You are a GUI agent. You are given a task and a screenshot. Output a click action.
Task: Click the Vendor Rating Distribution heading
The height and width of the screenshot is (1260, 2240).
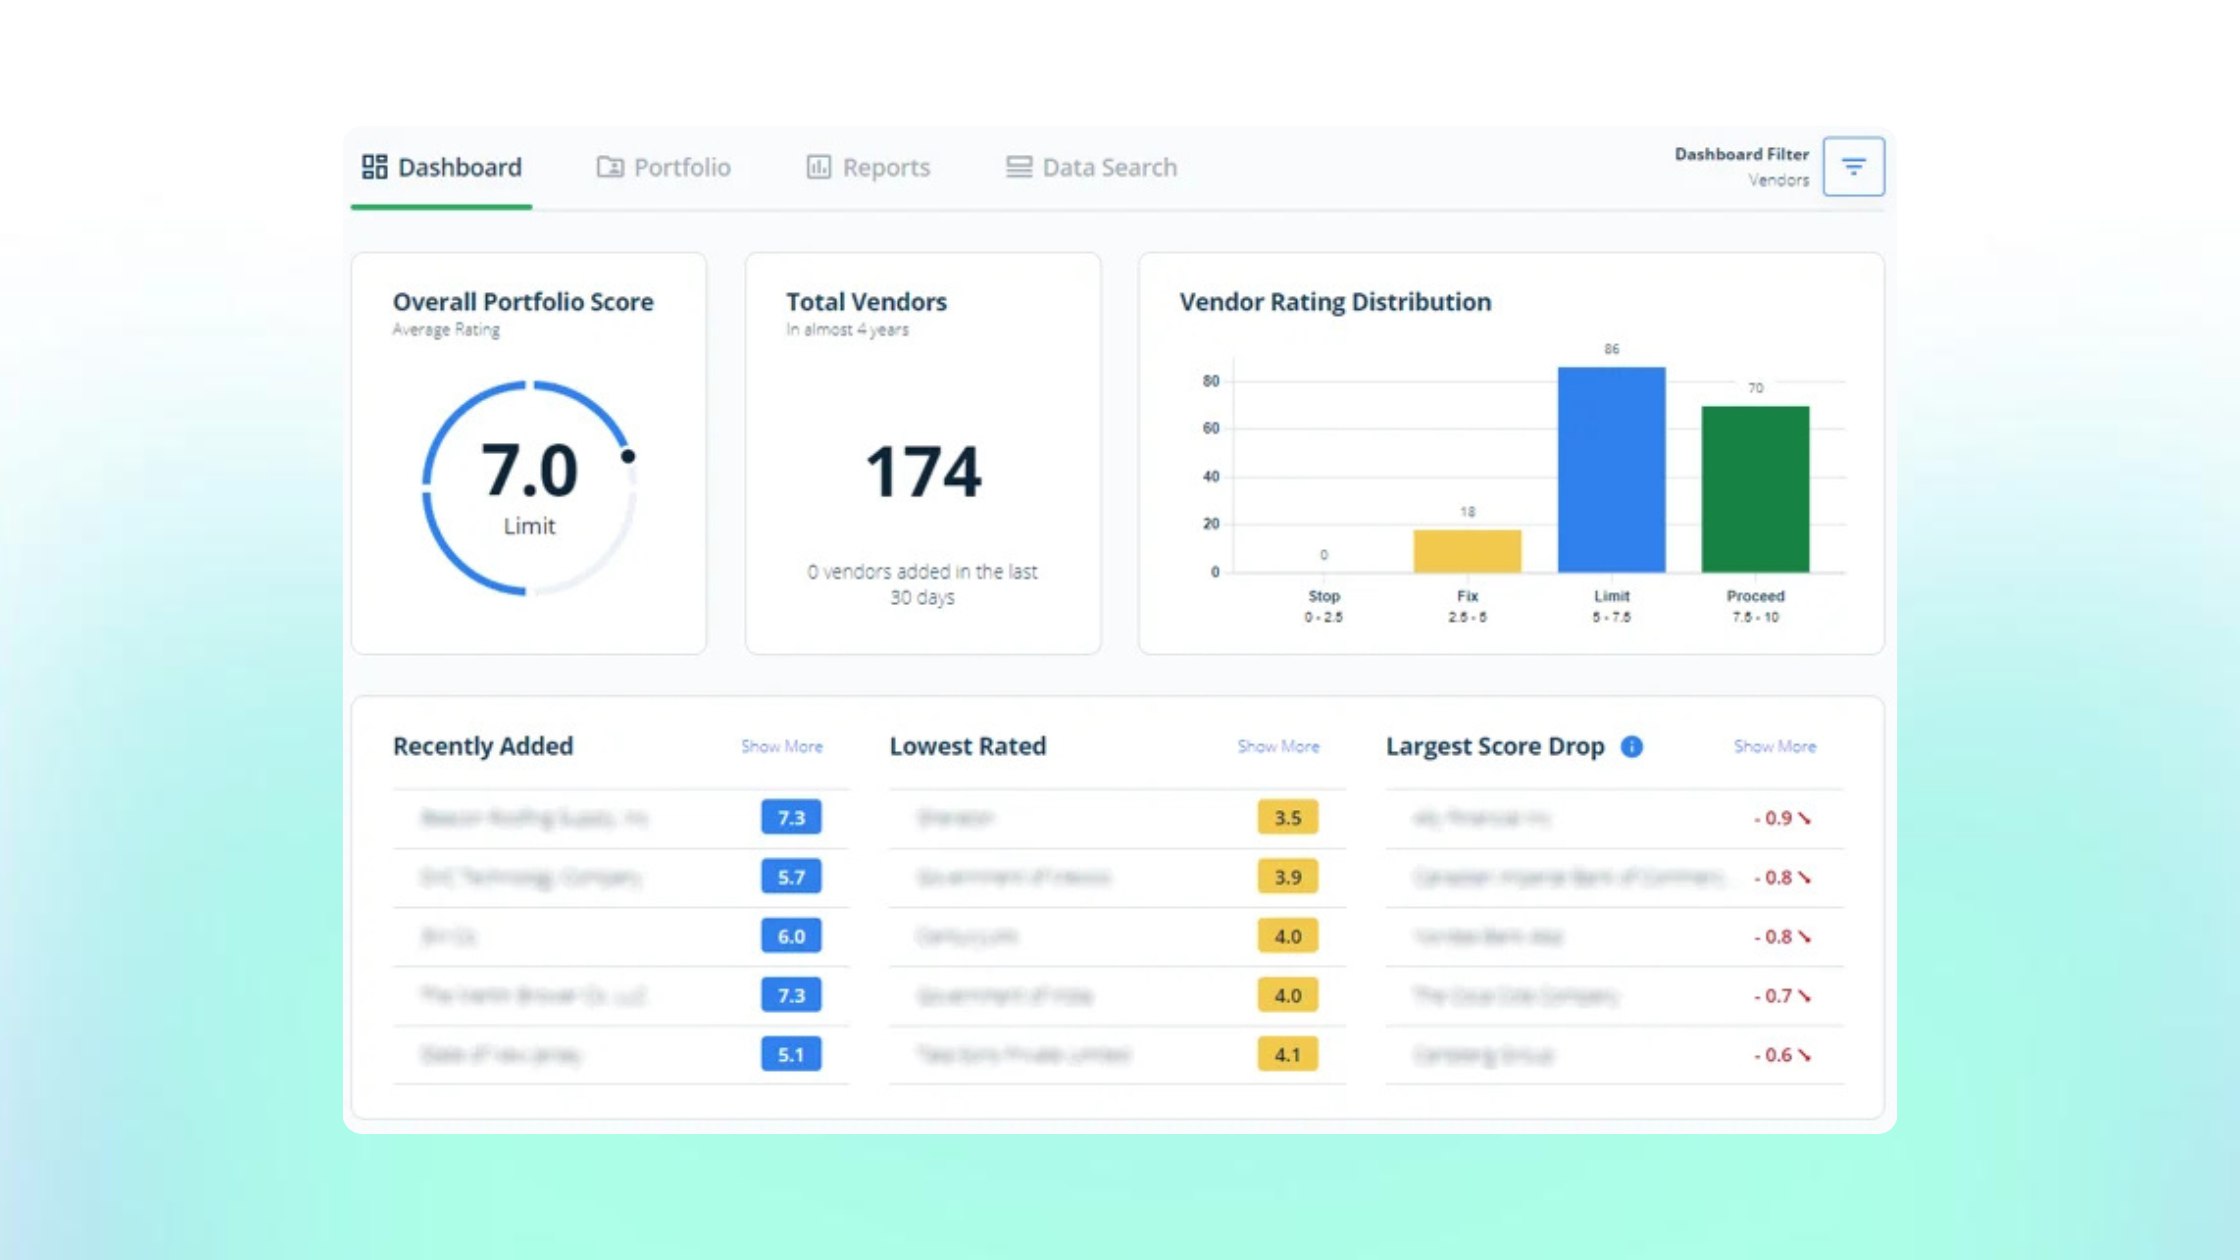point(1335,302)
